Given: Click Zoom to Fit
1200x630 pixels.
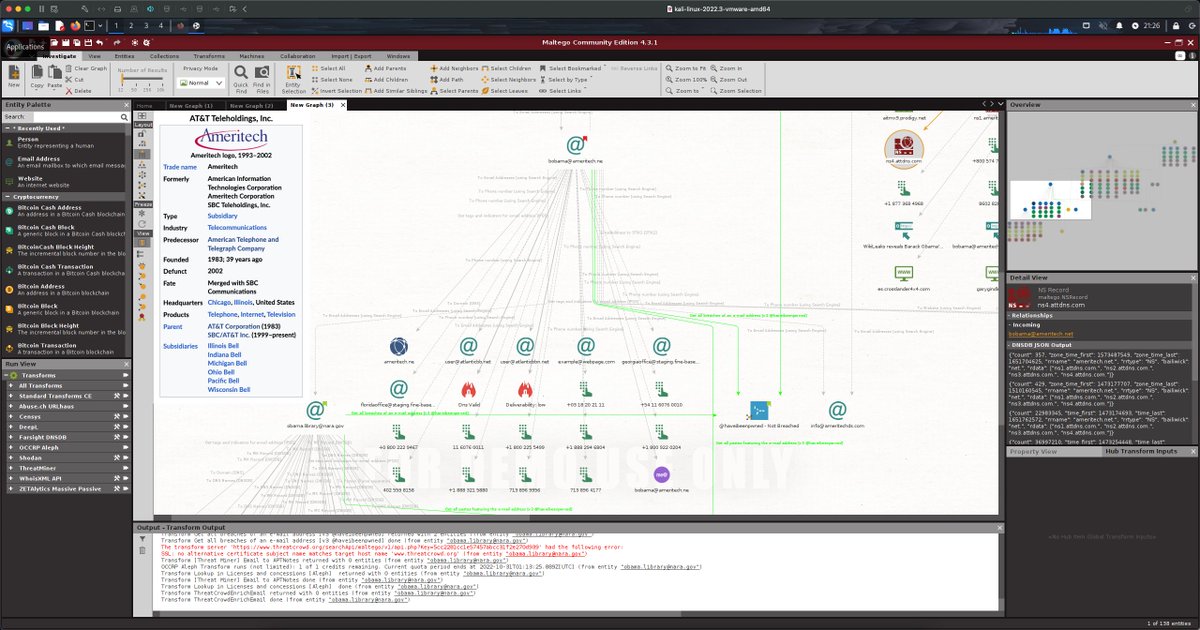Looking at the screenshot, I should click(x=687, y=68).
